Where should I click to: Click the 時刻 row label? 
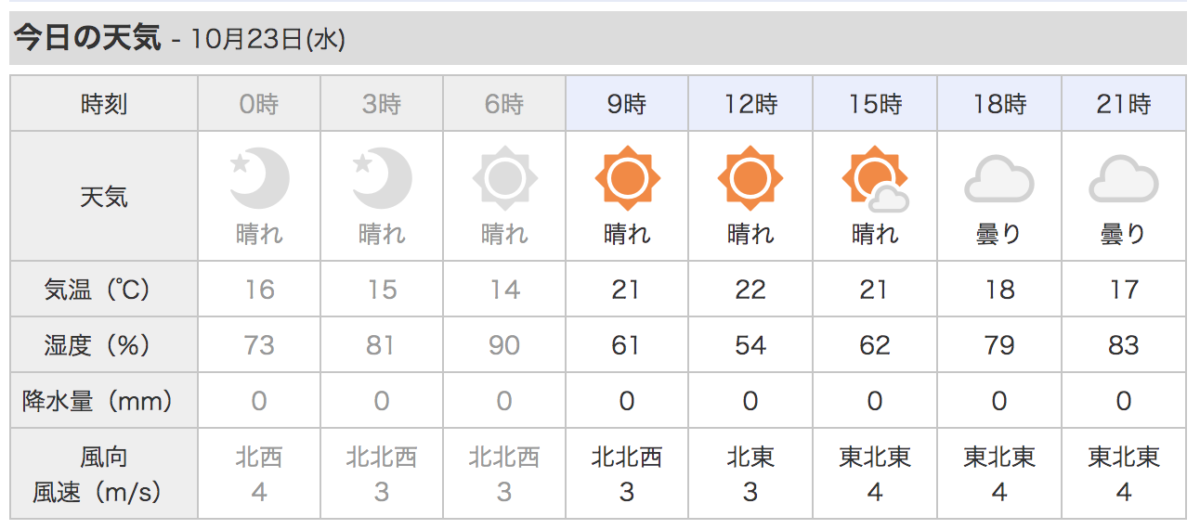[104, 103]
